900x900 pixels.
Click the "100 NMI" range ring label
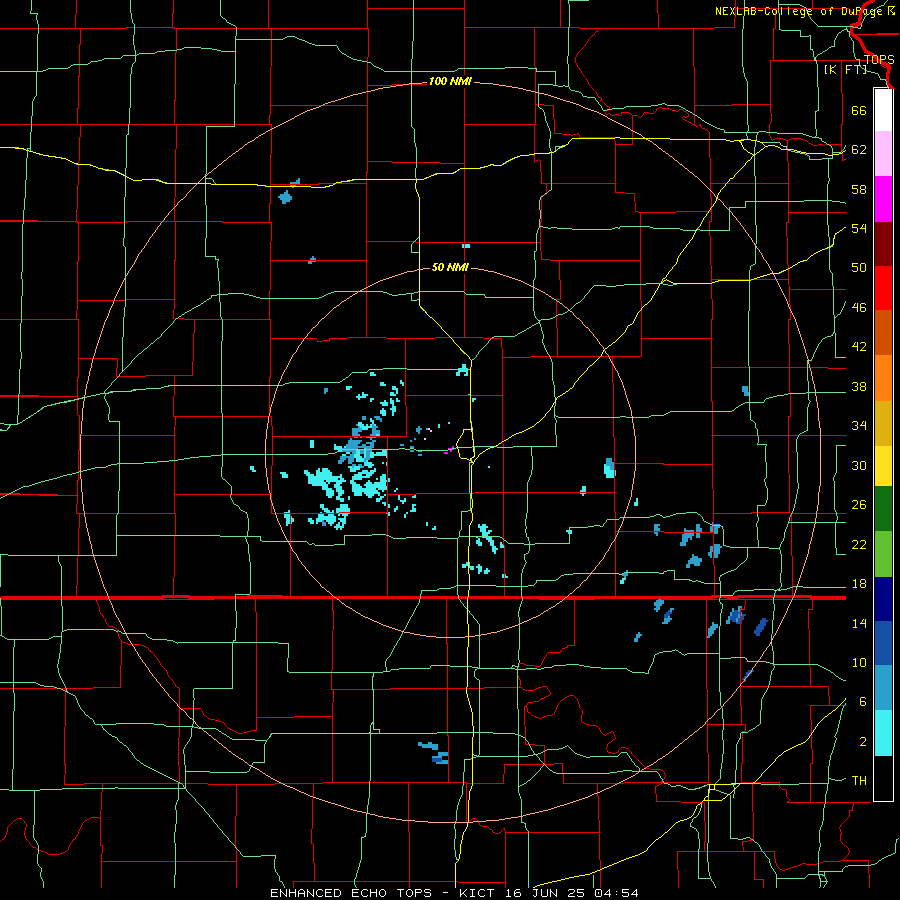(450, 82)
